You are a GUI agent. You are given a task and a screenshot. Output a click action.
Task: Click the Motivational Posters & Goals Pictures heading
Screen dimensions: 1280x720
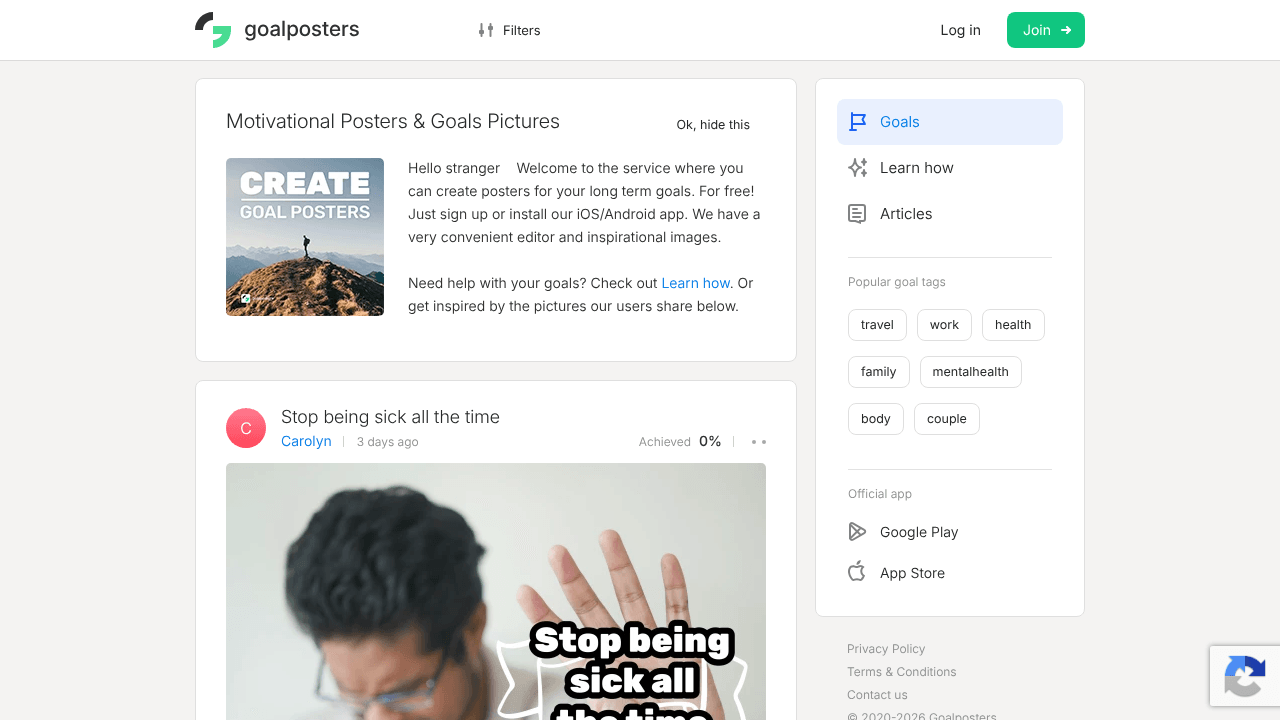pos(393,121)
